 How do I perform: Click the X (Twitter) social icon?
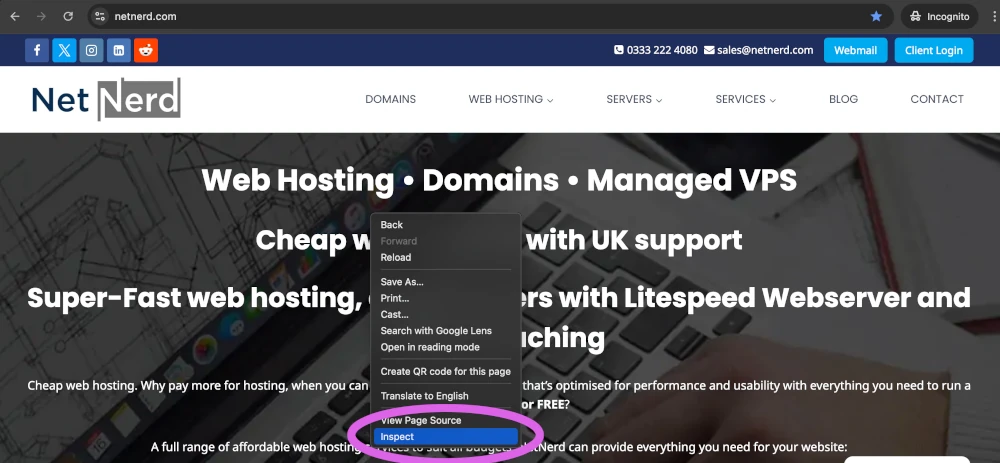click(x=64, y=50)
